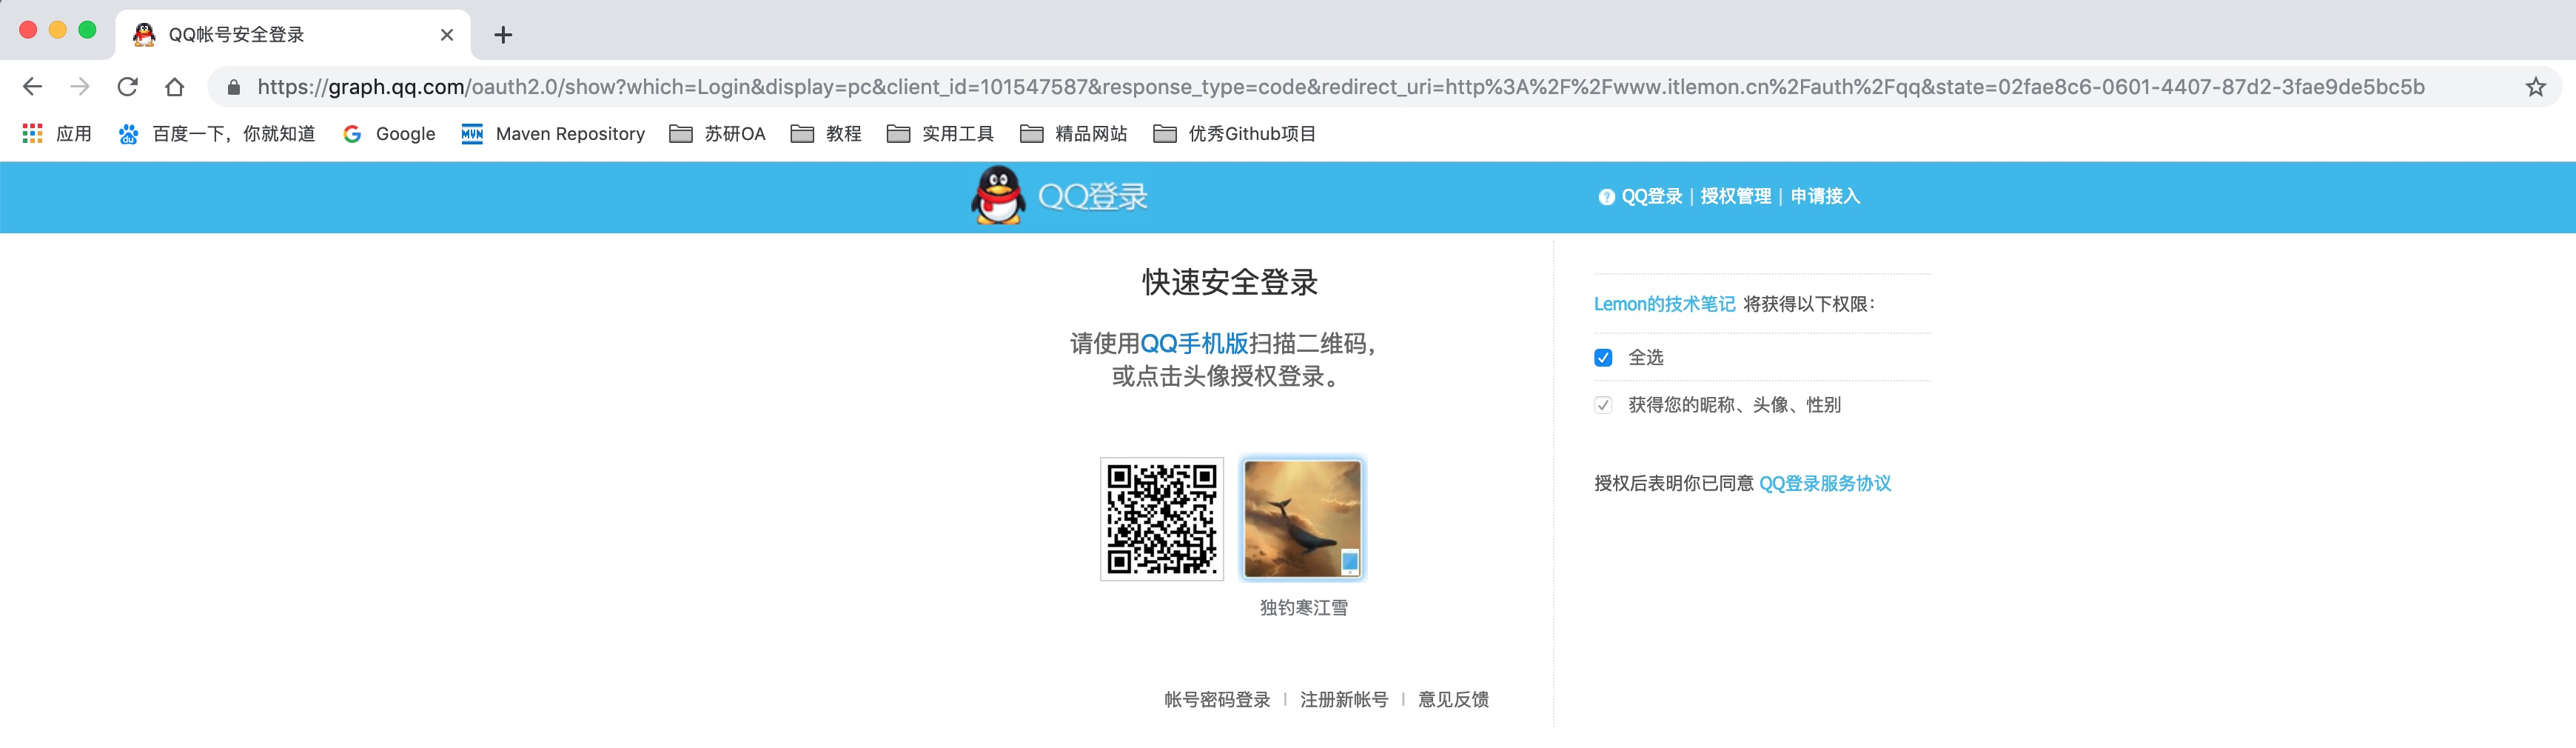Click the QQ penguin logo in header

coord(998,195)
